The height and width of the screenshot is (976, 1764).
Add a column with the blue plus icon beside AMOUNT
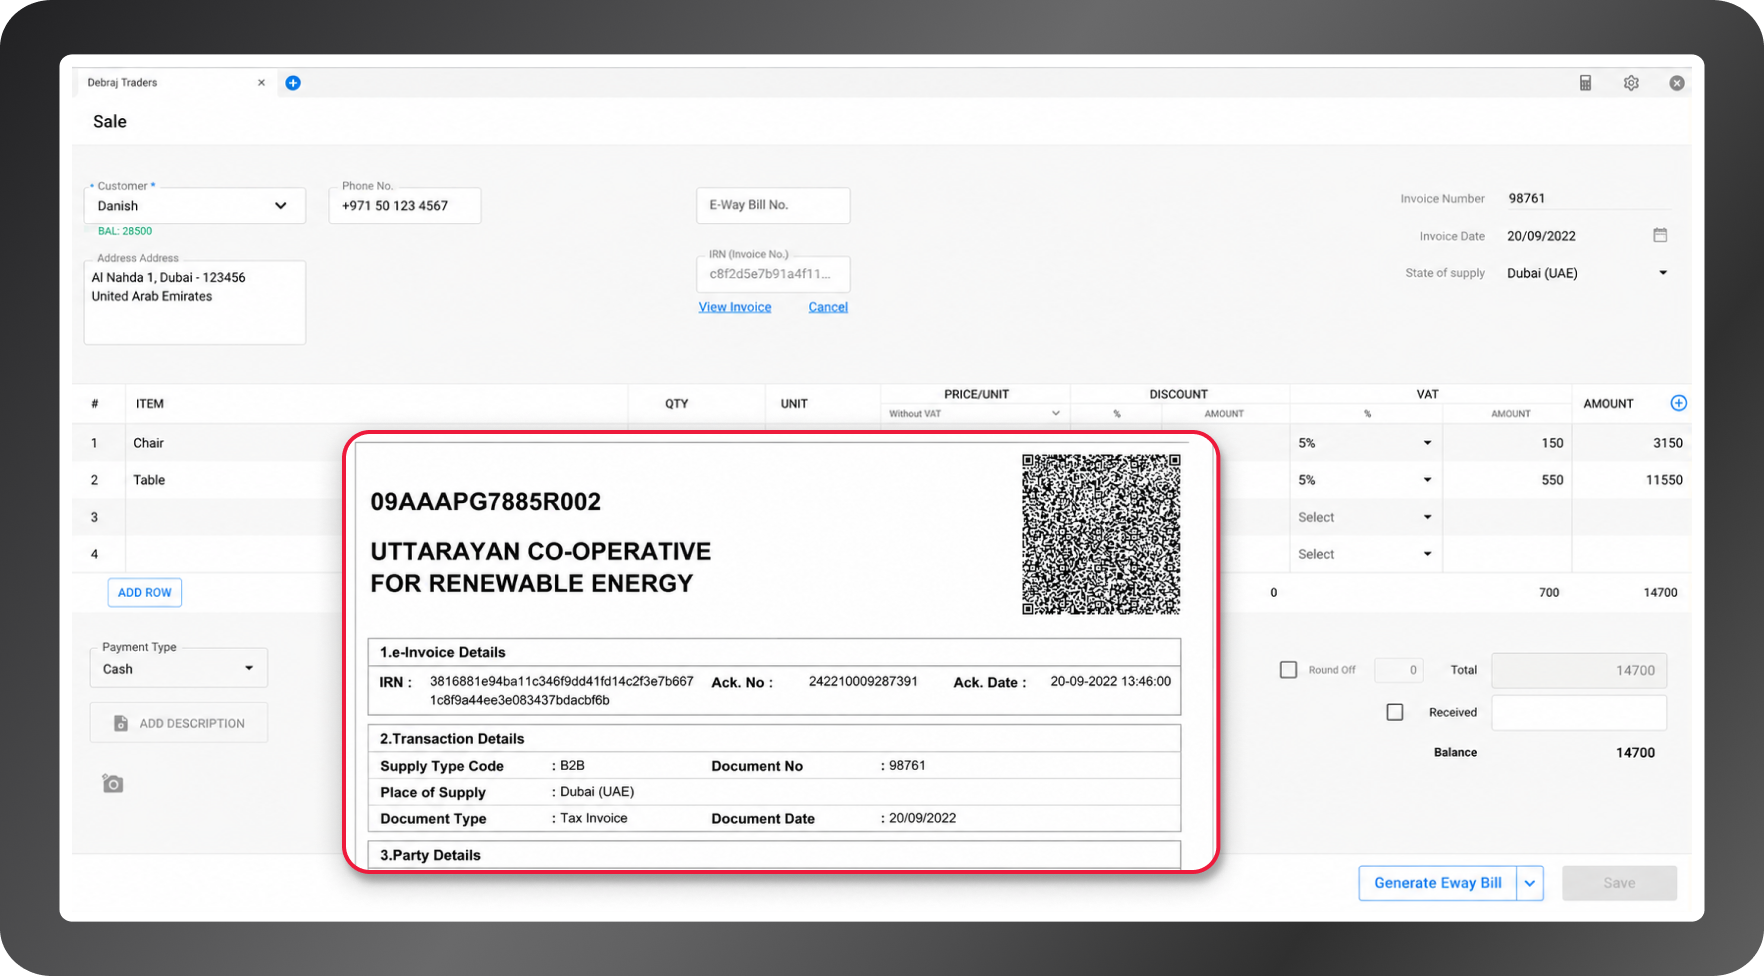click(1679, 403)
